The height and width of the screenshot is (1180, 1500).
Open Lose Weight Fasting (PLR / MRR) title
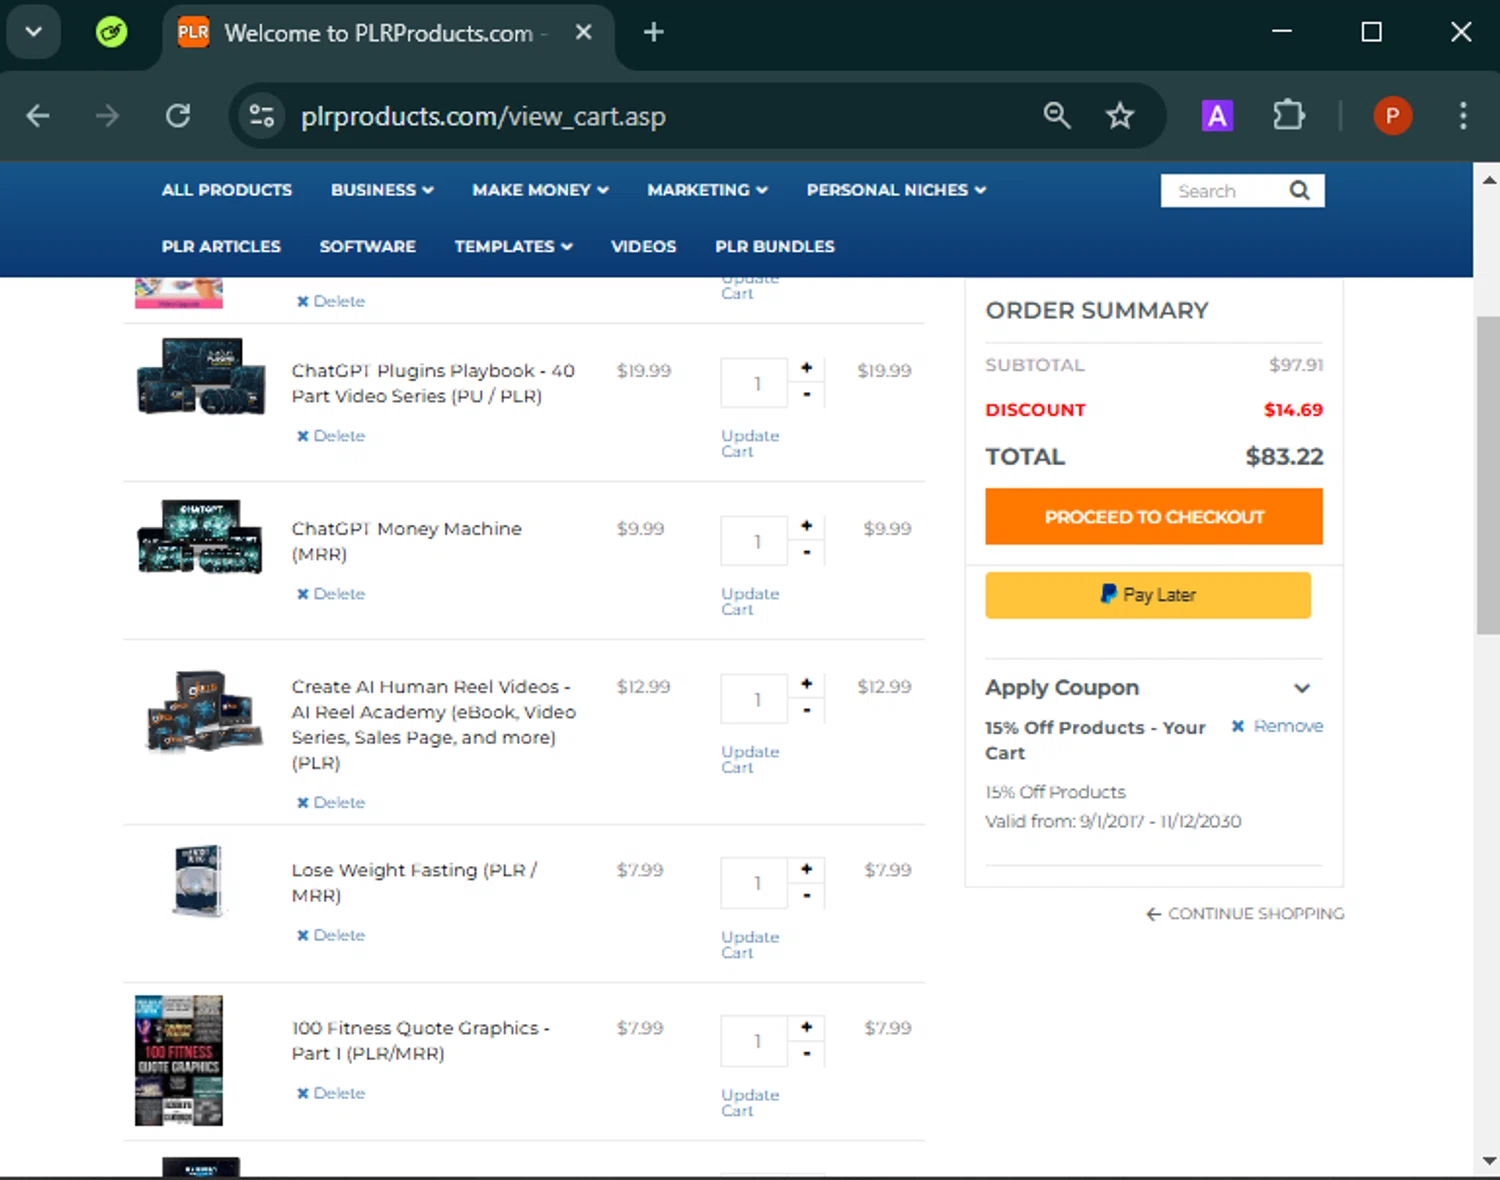pyautogui.click(x=414, y=883)
